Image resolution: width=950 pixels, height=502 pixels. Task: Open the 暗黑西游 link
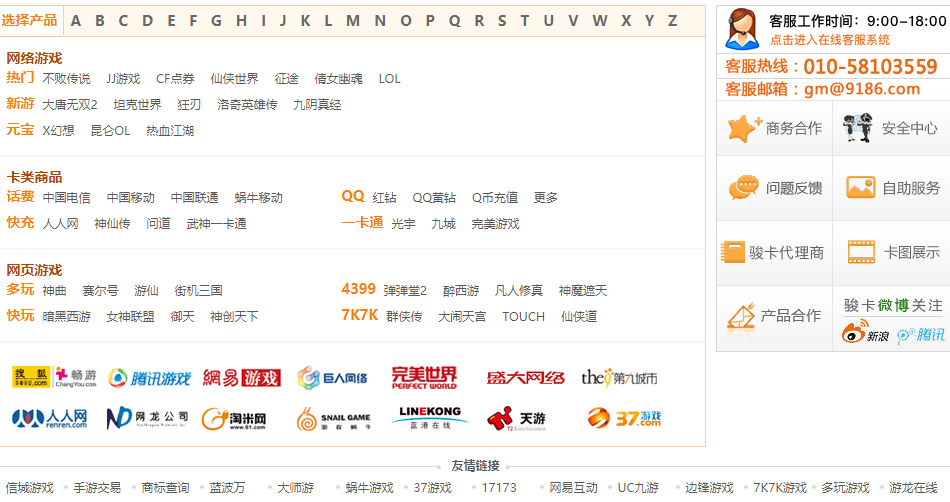[x=66, y=317]
